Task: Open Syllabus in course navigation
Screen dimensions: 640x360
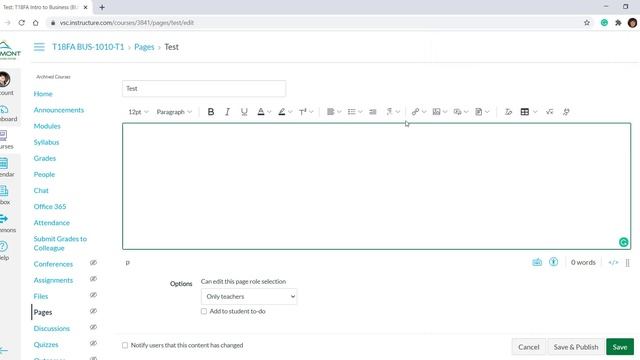Action: 46,142
